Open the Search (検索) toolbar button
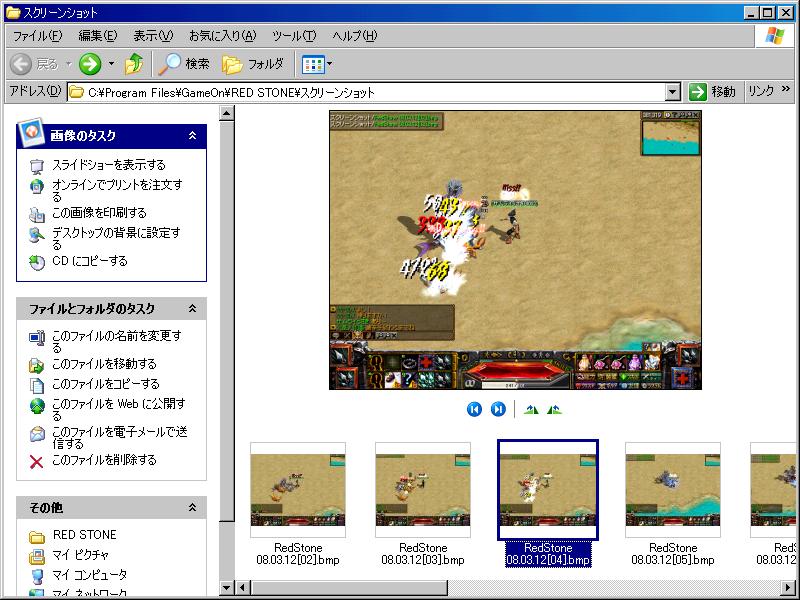This screenshot has height=600, width=800. (185, 64)
